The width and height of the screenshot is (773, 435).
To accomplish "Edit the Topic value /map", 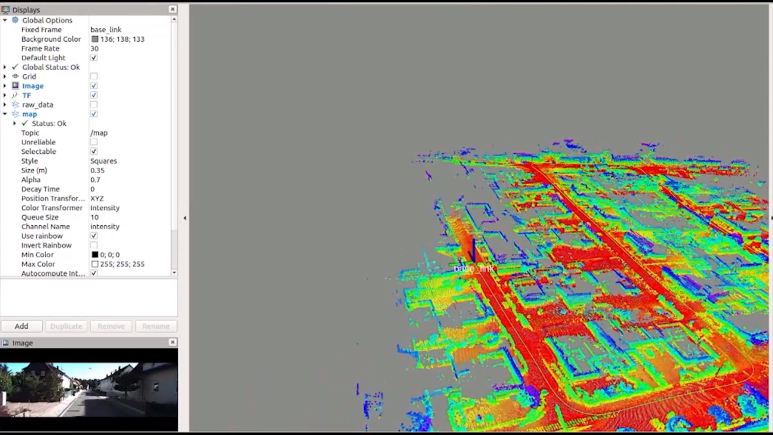I will [x=130, y=133].
